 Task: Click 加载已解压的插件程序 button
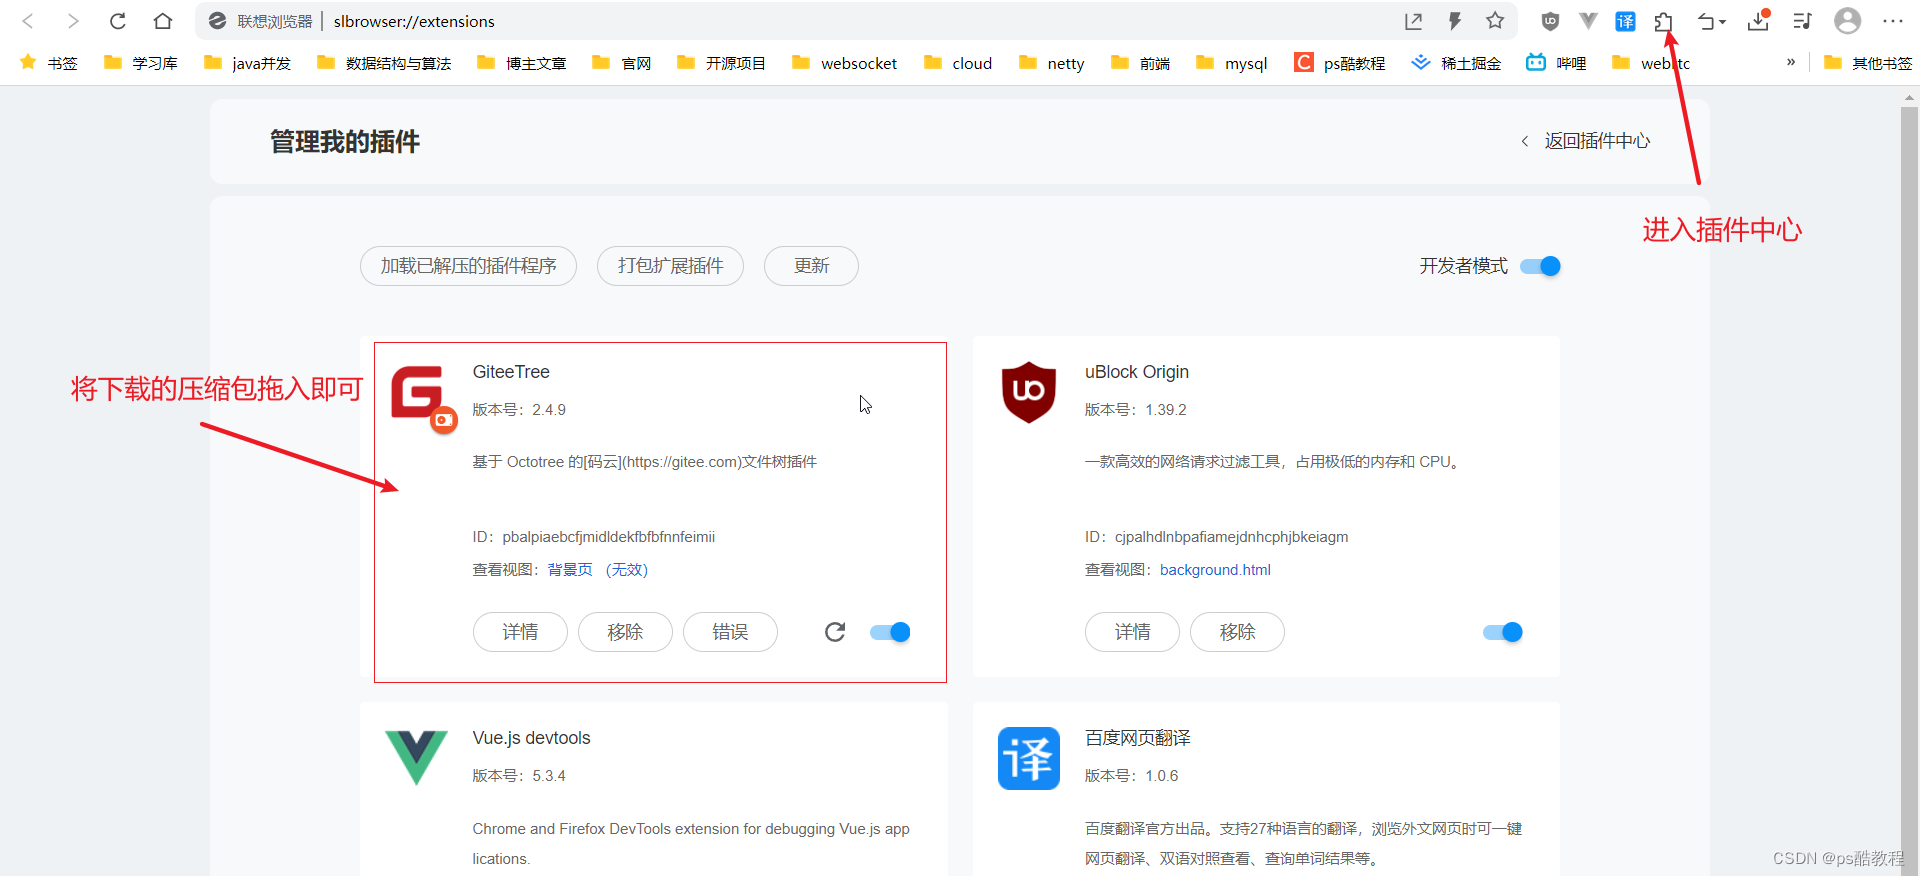click(468, 266)
